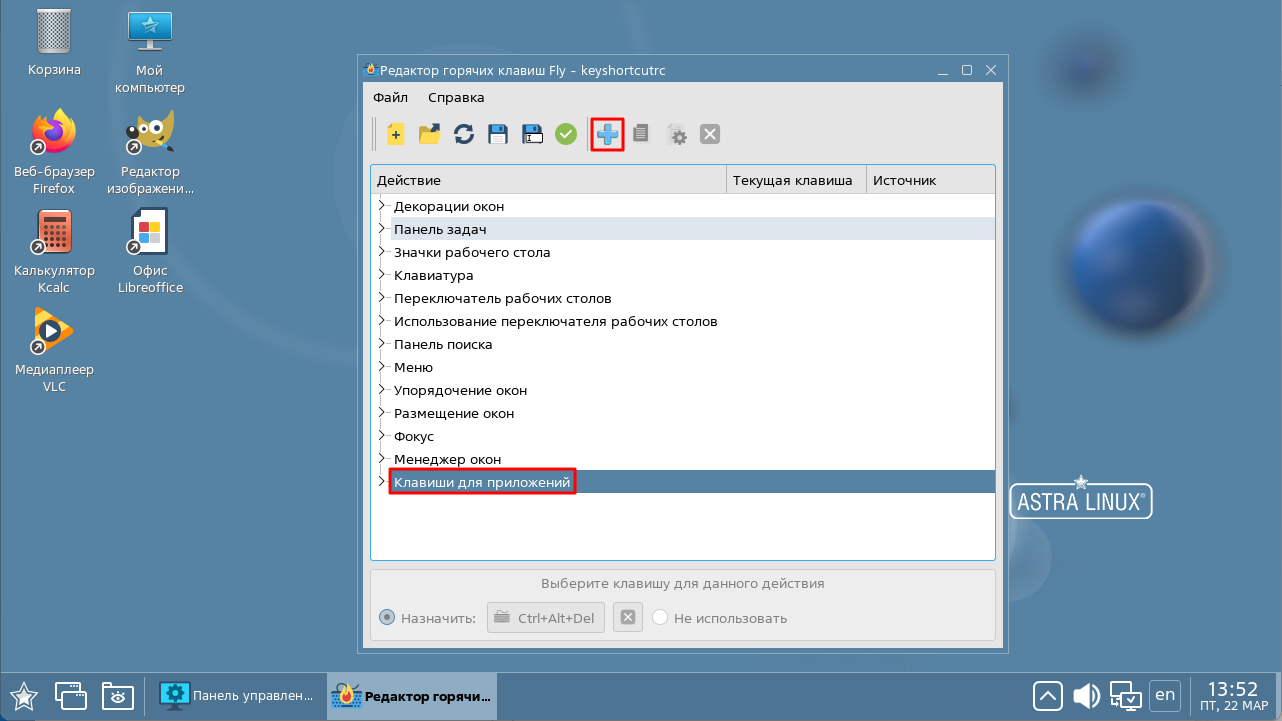Switch keyboard layout with the en indicator
This screenshot has height=721, width=1282.
click(x=1165, y=694)
